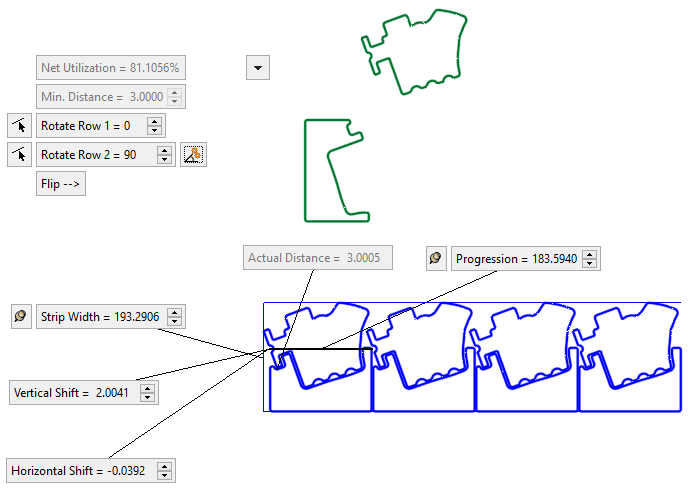688x489 pixels.
Task: Increase the Rotate Row 1 angle
Action: point(154,122)
